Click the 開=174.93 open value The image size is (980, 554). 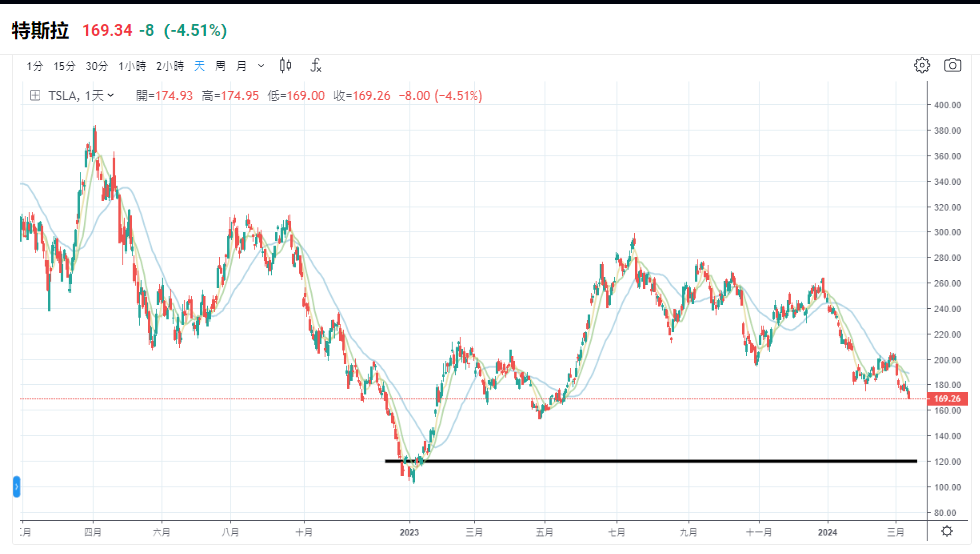(164, 96)
